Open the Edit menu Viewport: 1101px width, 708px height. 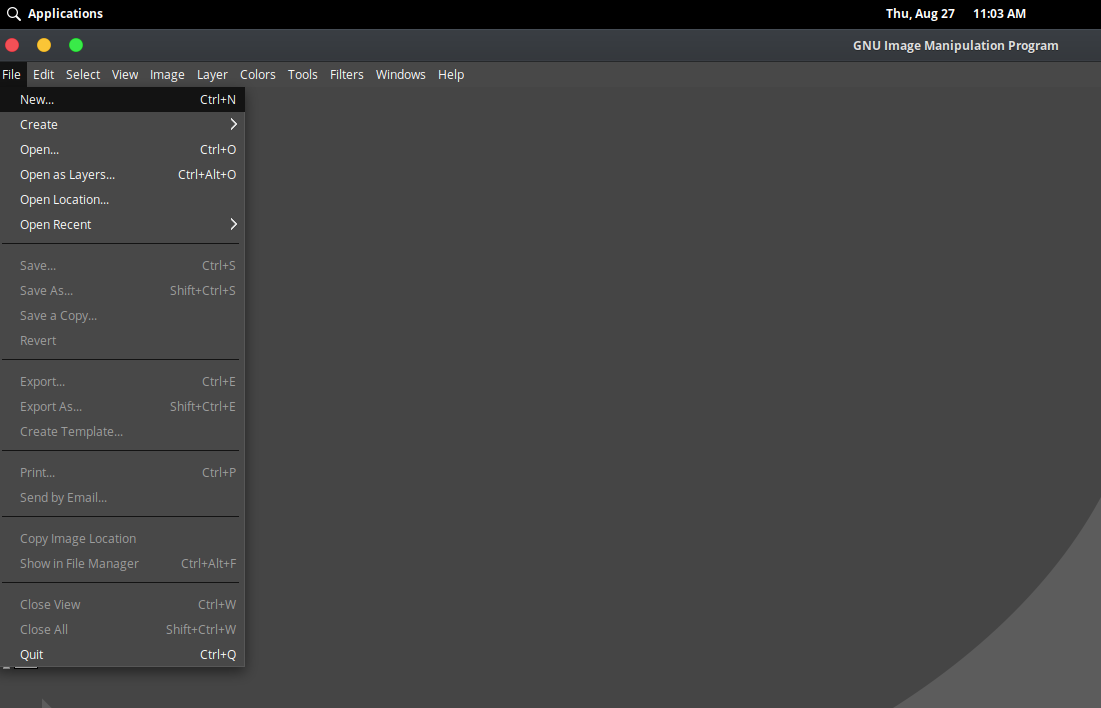coord(44,74)
